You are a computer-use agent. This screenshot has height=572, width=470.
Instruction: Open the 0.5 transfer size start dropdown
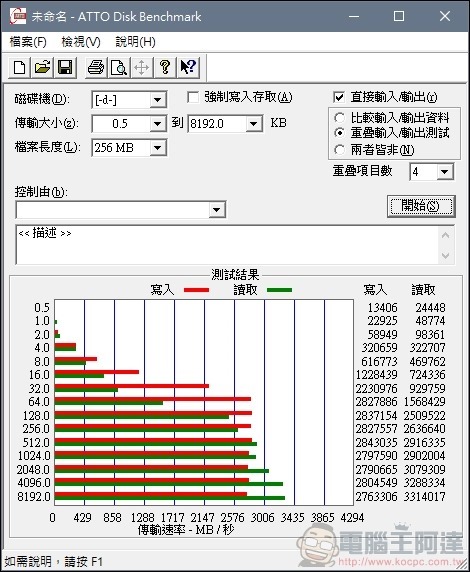coord(158,124)
